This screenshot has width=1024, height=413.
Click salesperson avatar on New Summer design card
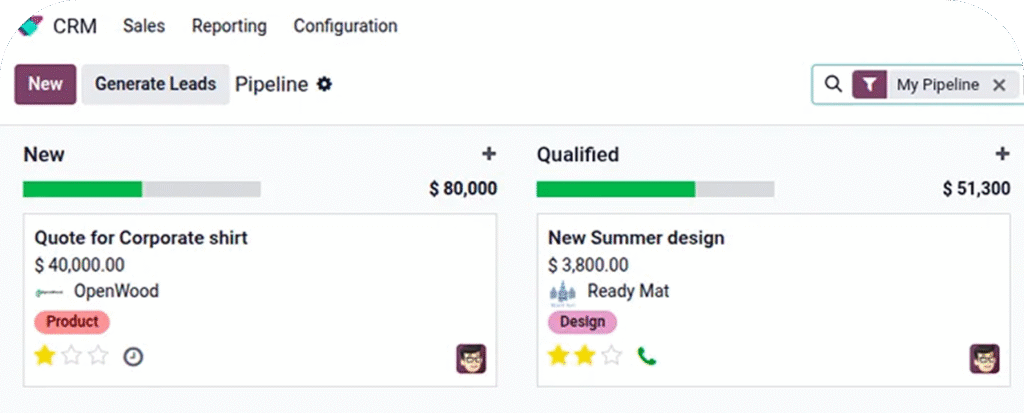click(984, 359)
